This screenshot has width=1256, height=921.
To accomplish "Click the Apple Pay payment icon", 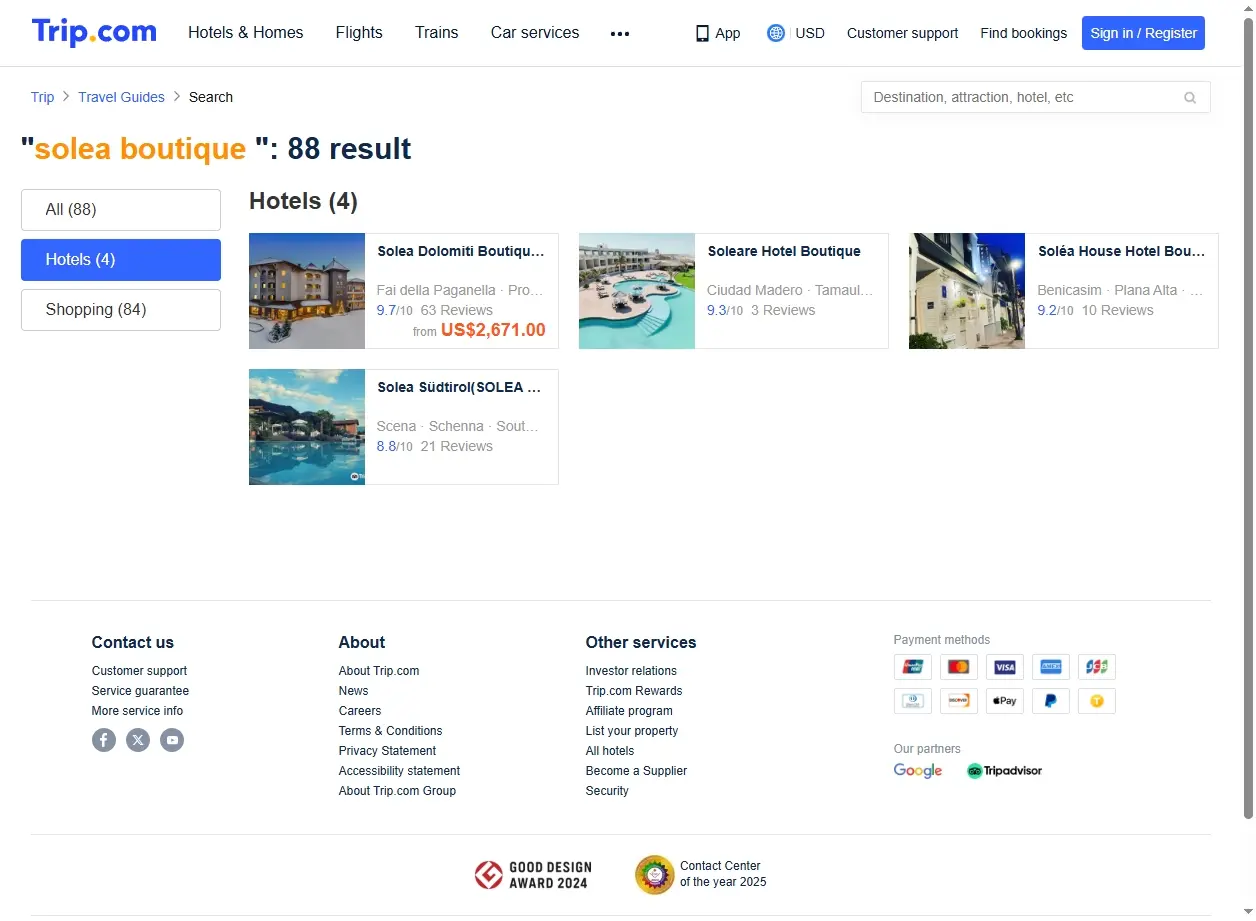I will point(1005,701).
